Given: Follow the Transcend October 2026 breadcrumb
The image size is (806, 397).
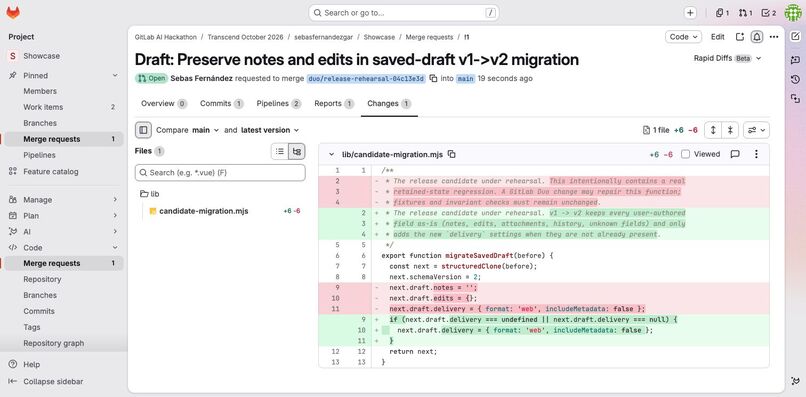Looking at the screenshot, I should coord(246,37).
